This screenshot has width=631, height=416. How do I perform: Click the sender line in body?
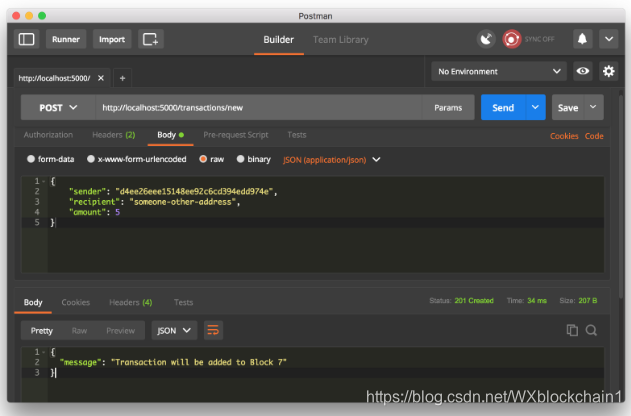click(x=173, y=192)
